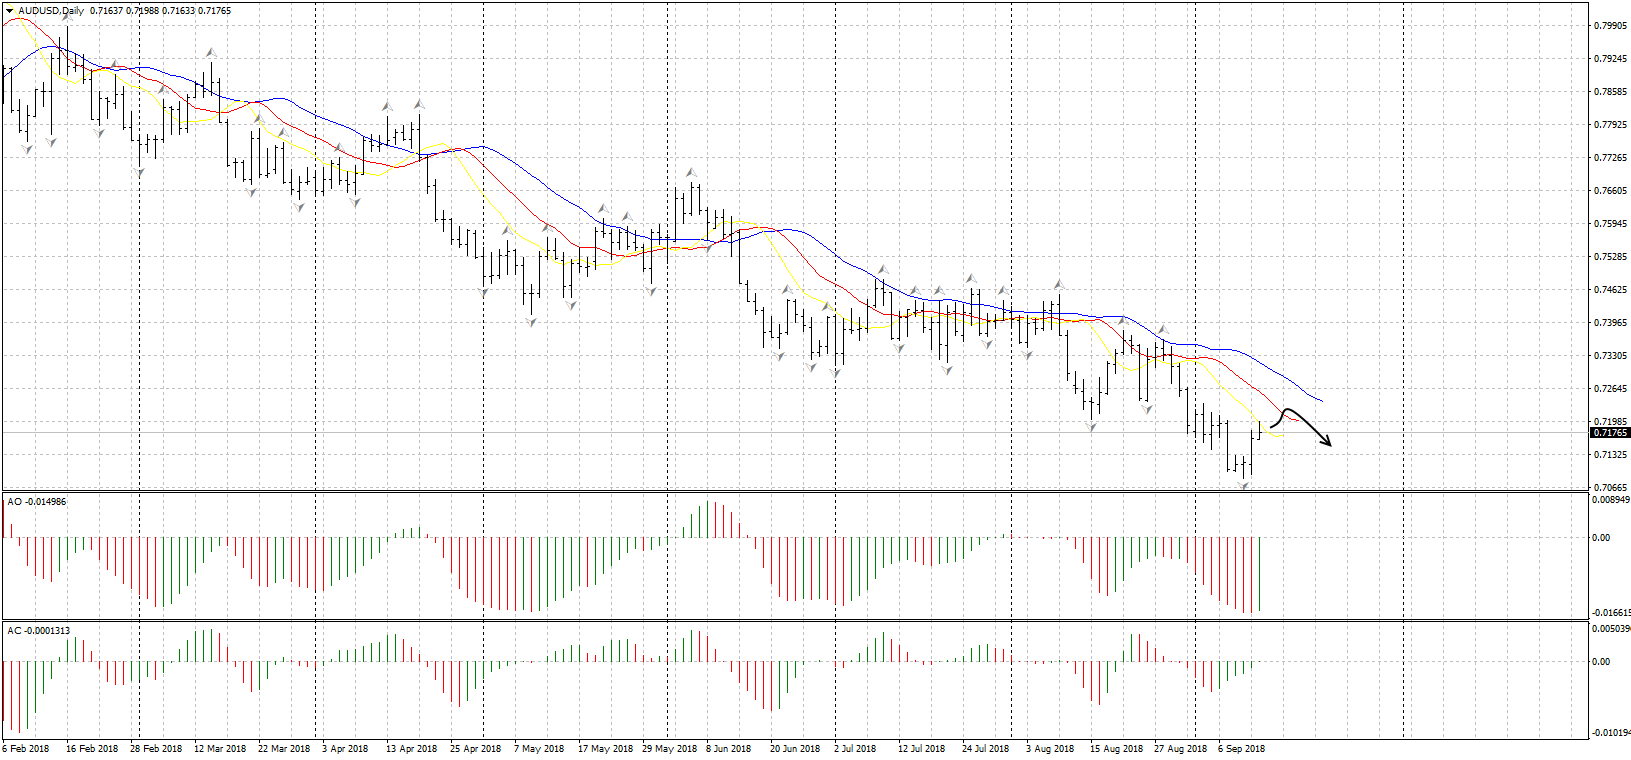
Task: Select the down fractal below September low
Action: (x=1243, y=485)
